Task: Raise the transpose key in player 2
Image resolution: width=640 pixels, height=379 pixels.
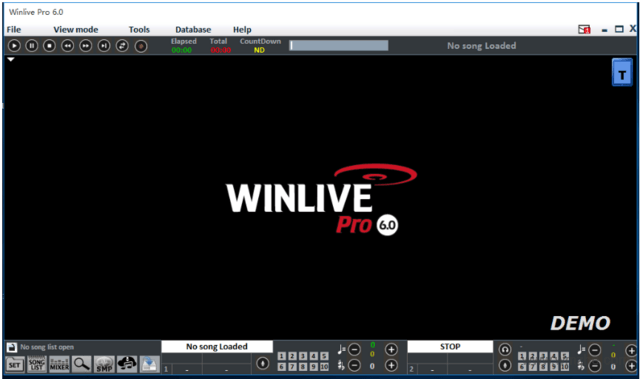Action: 631,366
